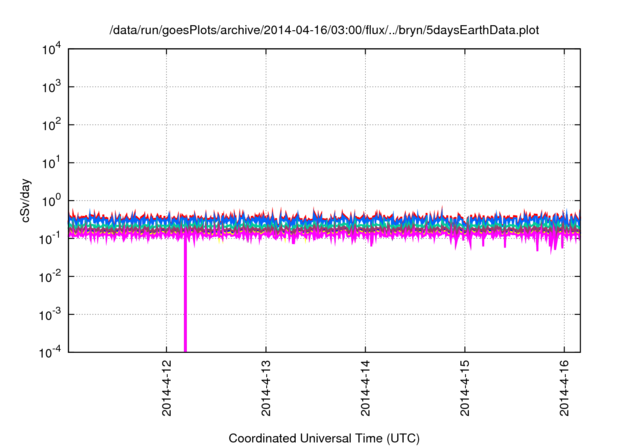This screenshot has height=448, width=640.
Task: Select the 10^0 y-axis label
Action: pos(51,201)
